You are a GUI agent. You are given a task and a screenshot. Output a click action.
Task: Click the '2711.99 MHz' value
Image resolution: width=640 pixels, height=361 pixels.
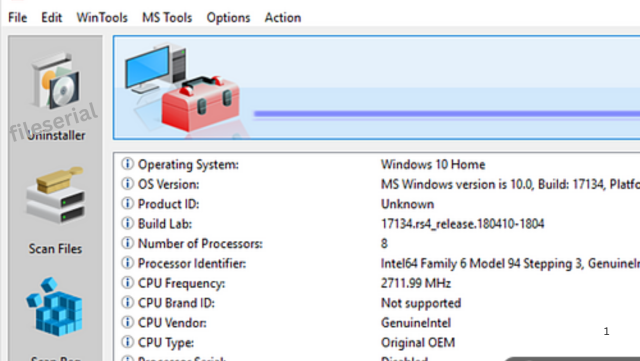click(416, 283)
